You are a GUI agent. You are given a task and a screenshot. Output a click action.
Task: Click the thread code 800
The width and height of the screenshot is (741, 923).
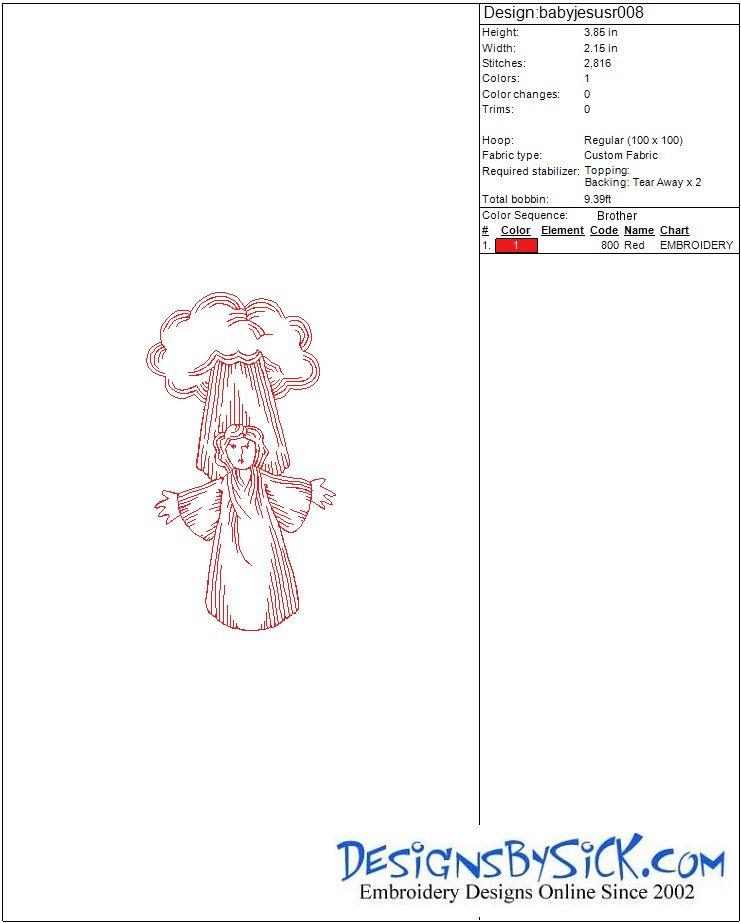point(610,245)
